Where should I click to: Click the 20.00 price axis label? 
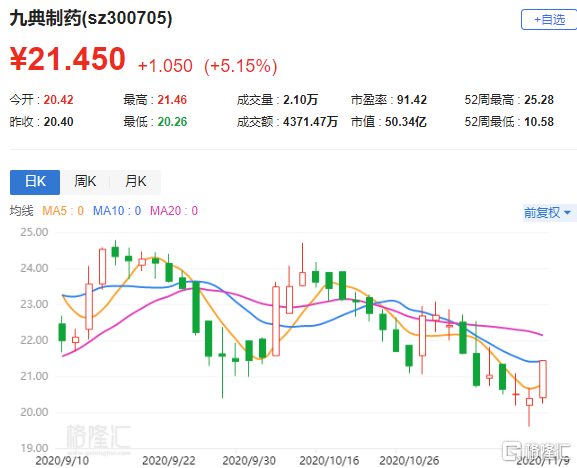pos(34,412)
